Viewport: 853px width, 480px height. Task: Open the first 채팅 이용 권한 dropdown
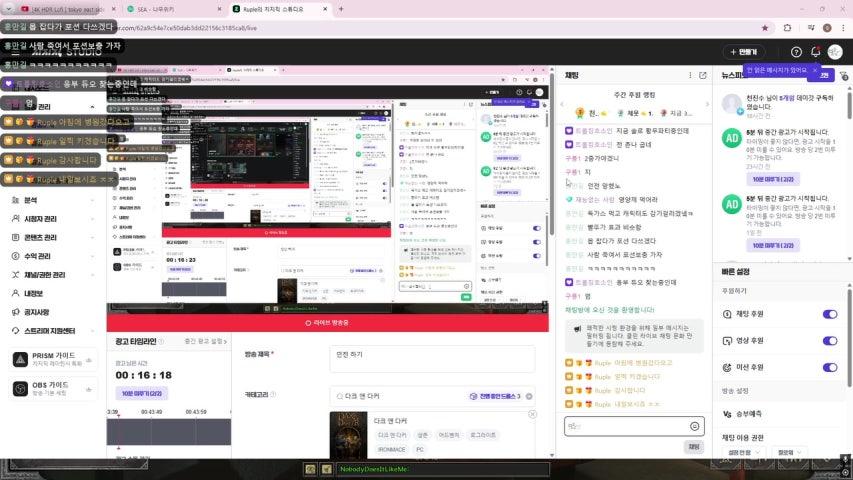point(743,452)
